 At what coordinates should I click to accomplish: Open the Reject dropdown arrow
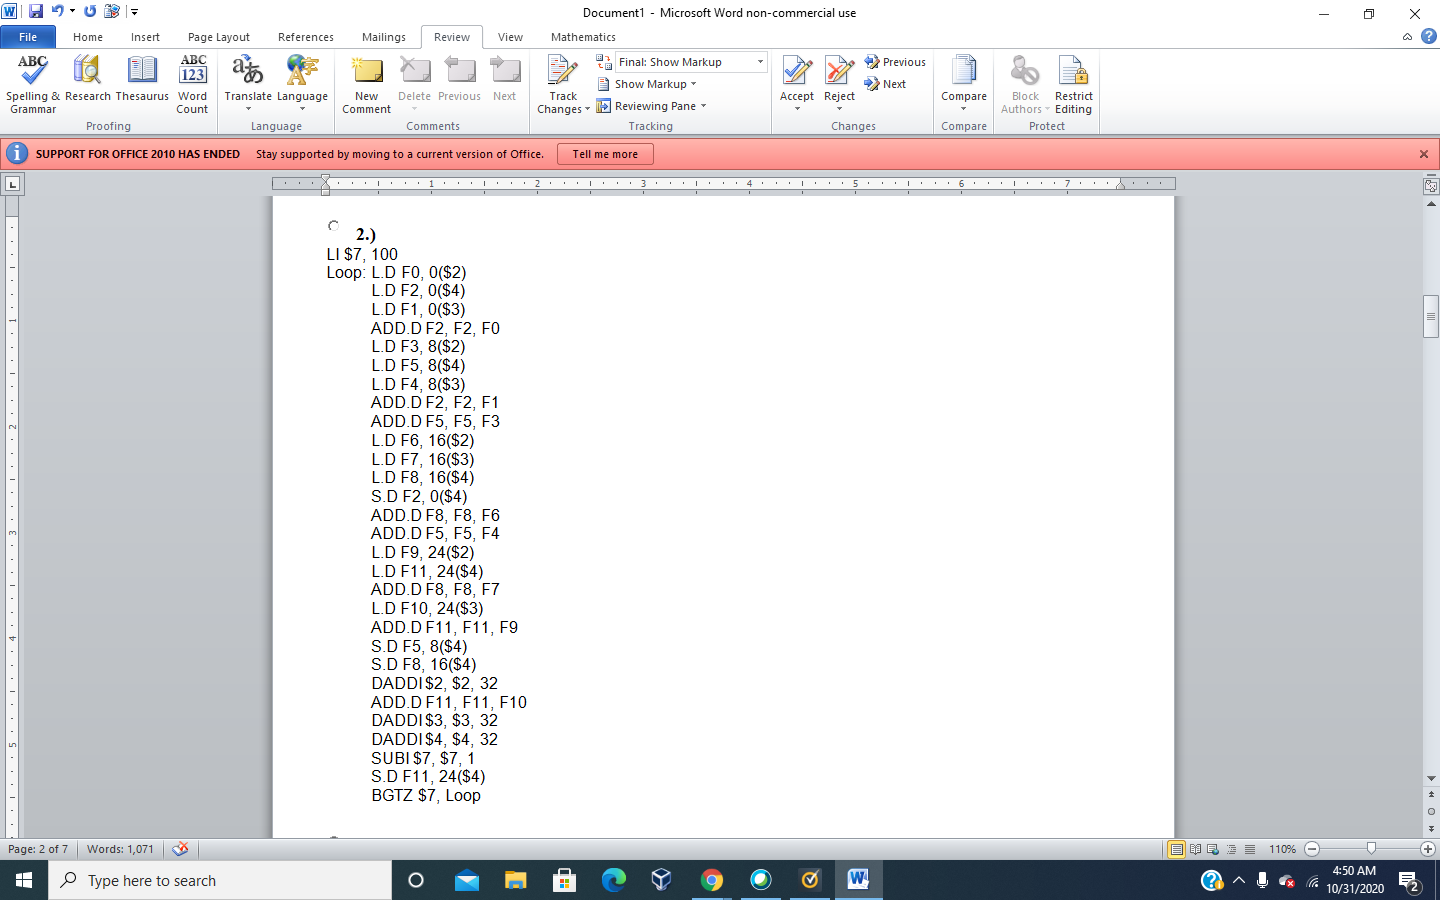(839, 109)
